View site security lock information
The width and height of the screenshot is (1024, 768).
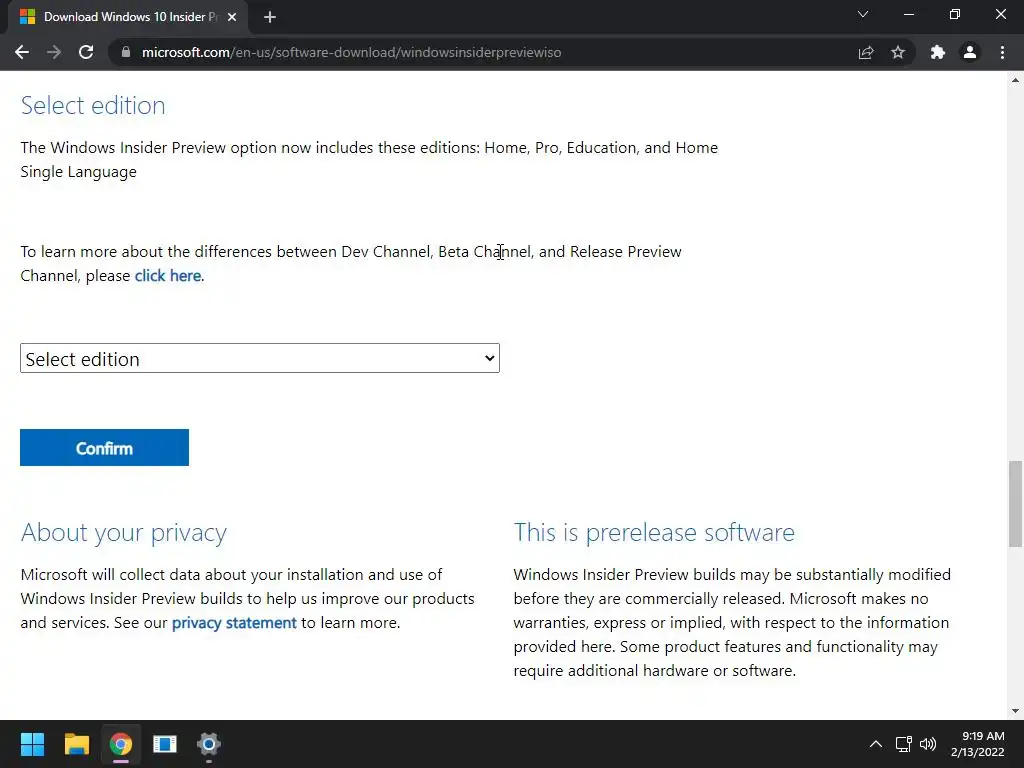(126, 52)
